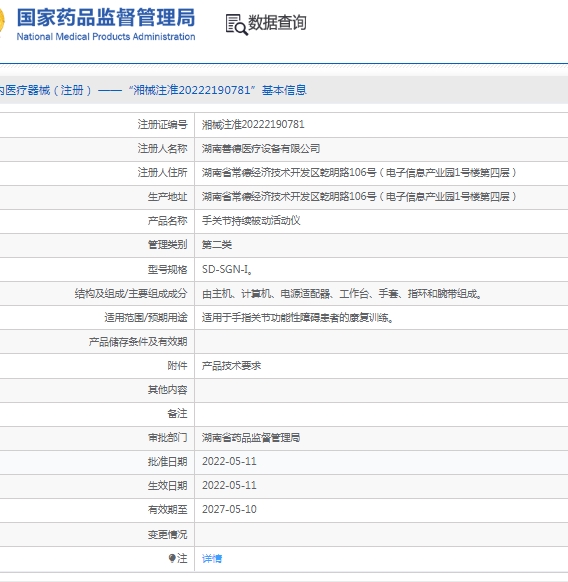
Task: Open the 详情 link in the 注 row
Action: [x=212, y=558]
